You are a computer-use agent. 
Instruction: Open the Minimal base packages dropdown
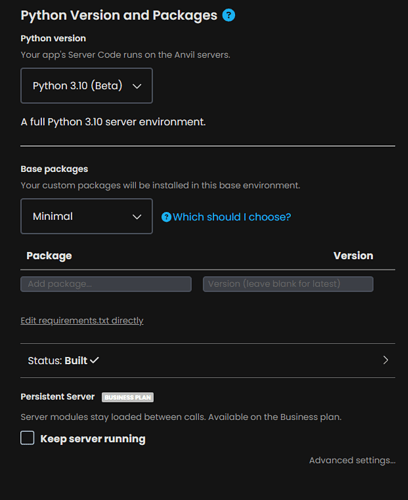[87, 216]
